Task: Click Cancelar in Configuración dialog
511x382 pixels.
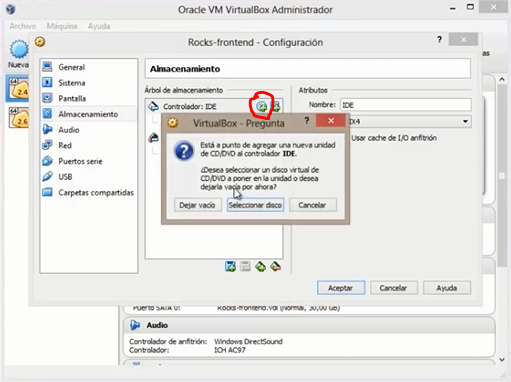Action: [393, 288]
